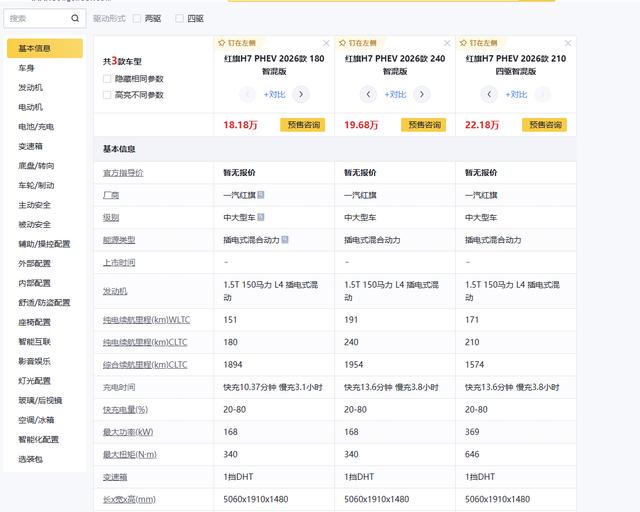Remove the 180 智混版 column with its X
Image resolution: width=640 pixels, height=512 pixels.
click(x=326, y=43)
